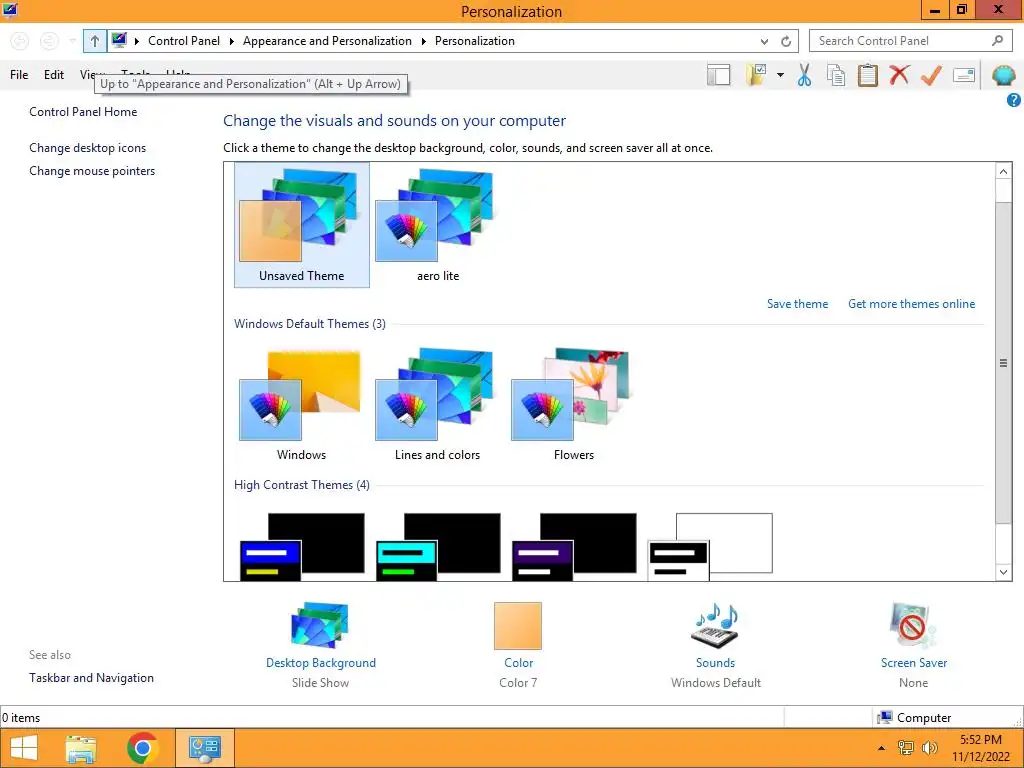The image size is (1024, 768).
Task: Expand the Folder Options dropdown arrow
Action: coord(780,75)
